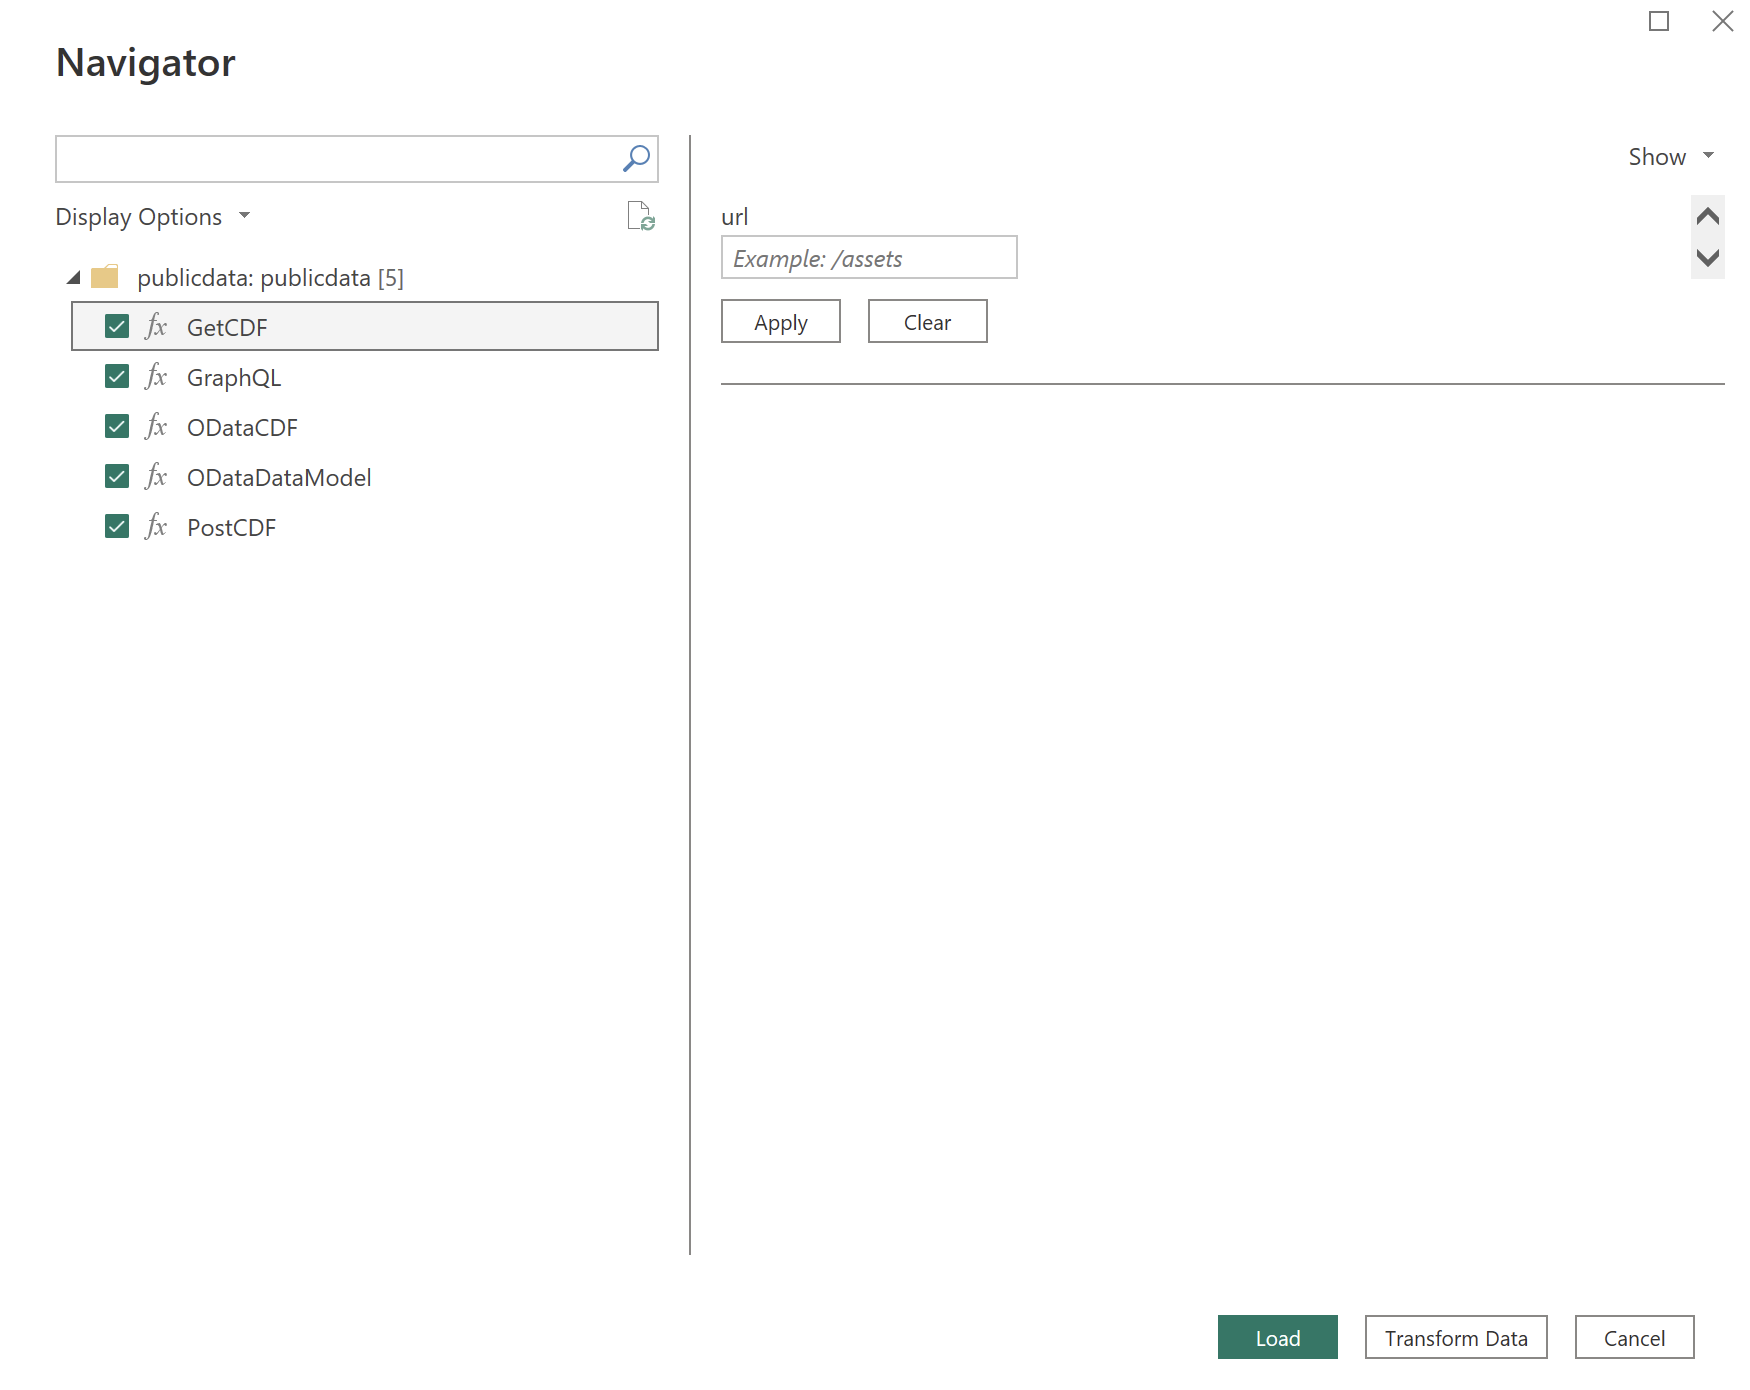Image resolution: width=1750 pixels, height=1390 pixels.
Task: Click the fx icon beside ODataCDF
Action: [x=155, y=426]
